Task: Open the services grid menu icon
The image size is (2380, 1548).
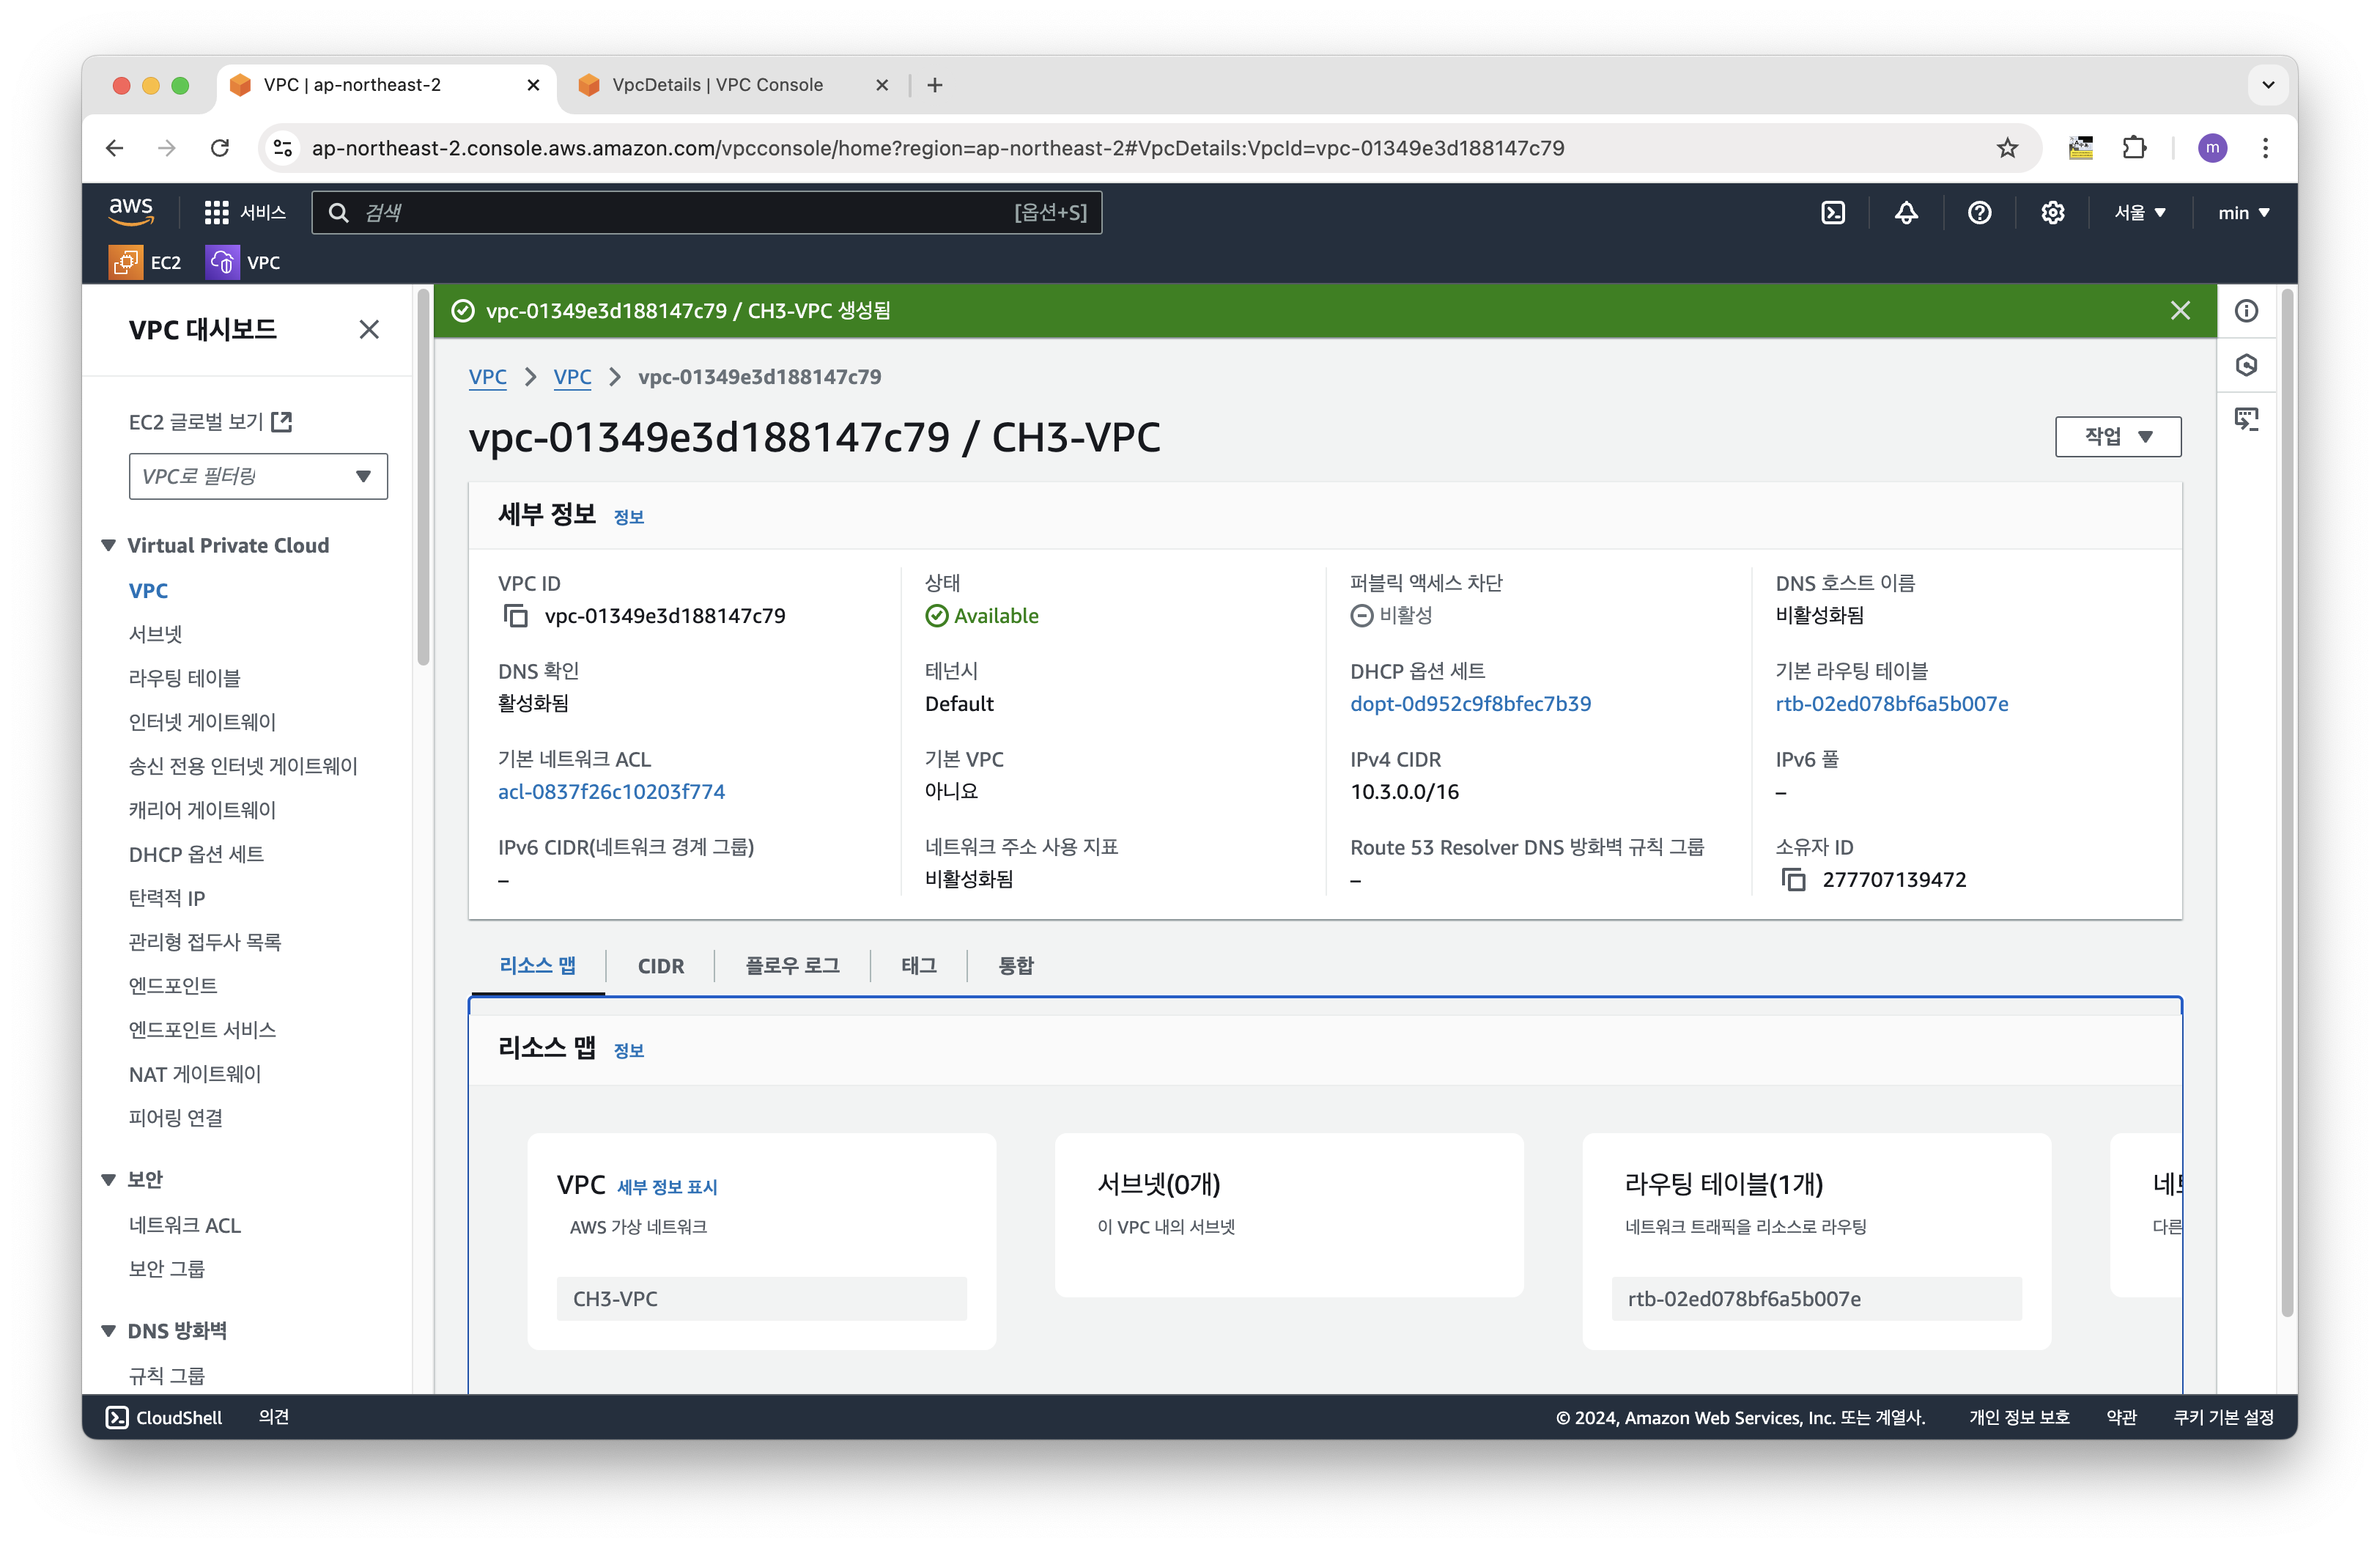Action: click(216, 213)
